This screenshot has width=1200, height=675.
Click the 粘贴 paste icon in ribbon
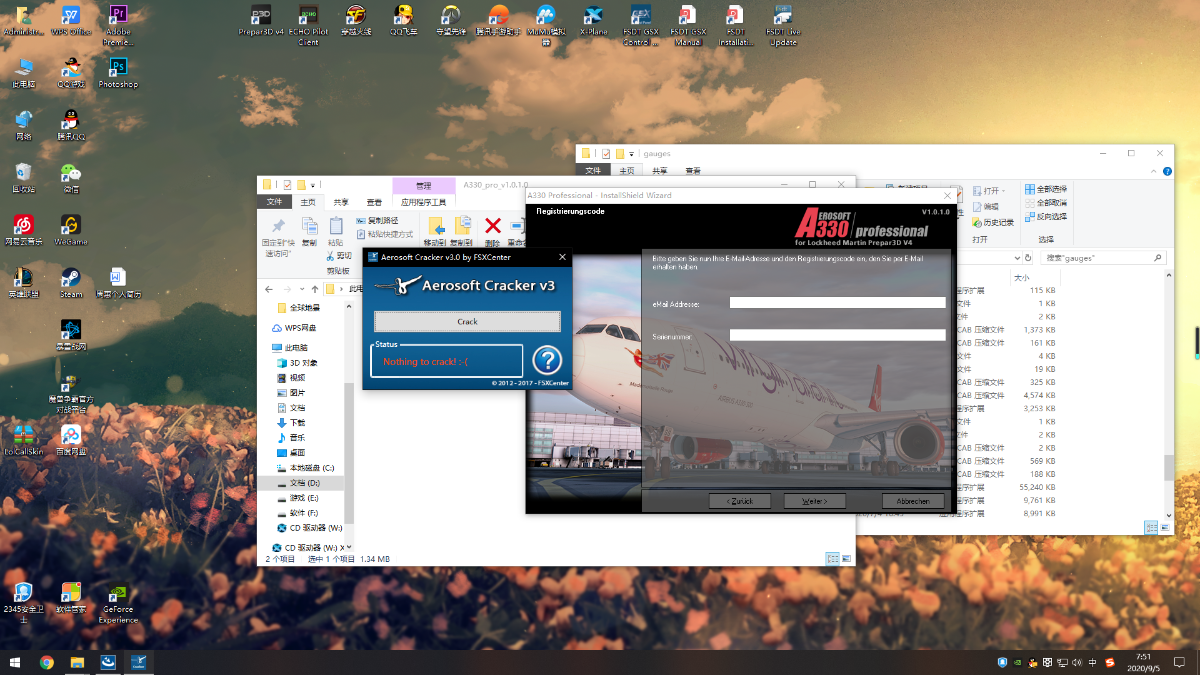pos(336,226)
